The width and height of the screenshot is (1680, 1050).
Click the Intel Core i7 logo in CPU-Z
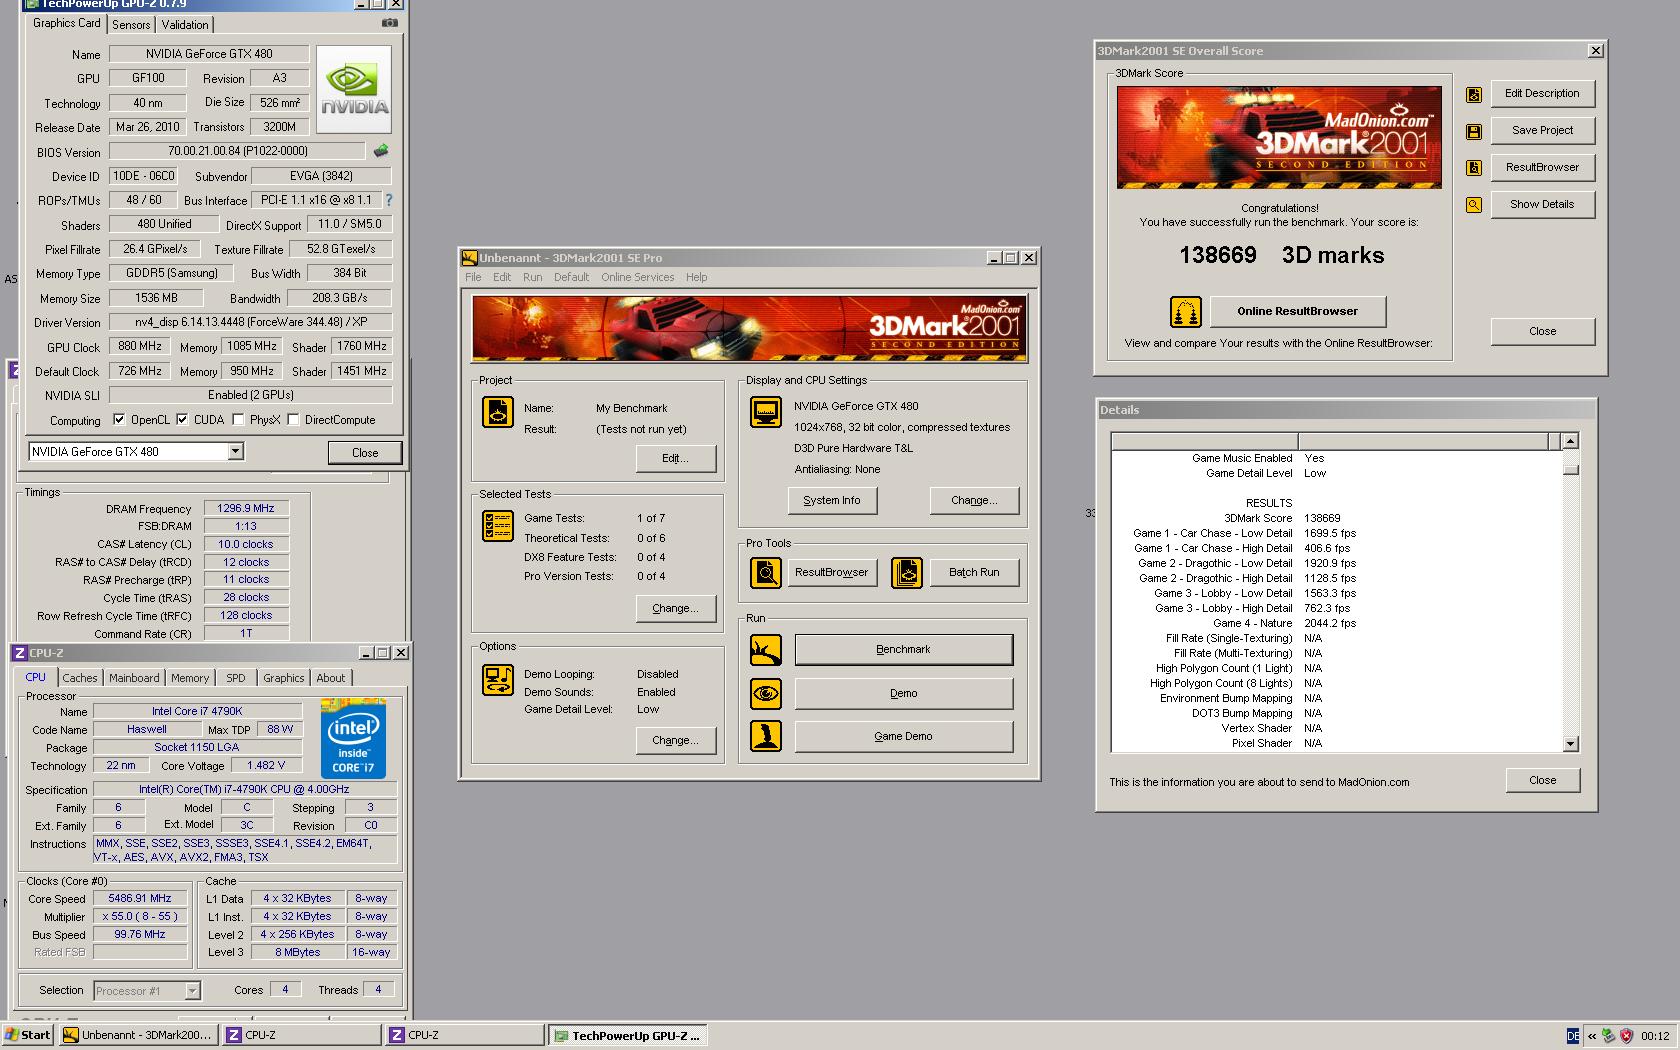pos(353,739)
